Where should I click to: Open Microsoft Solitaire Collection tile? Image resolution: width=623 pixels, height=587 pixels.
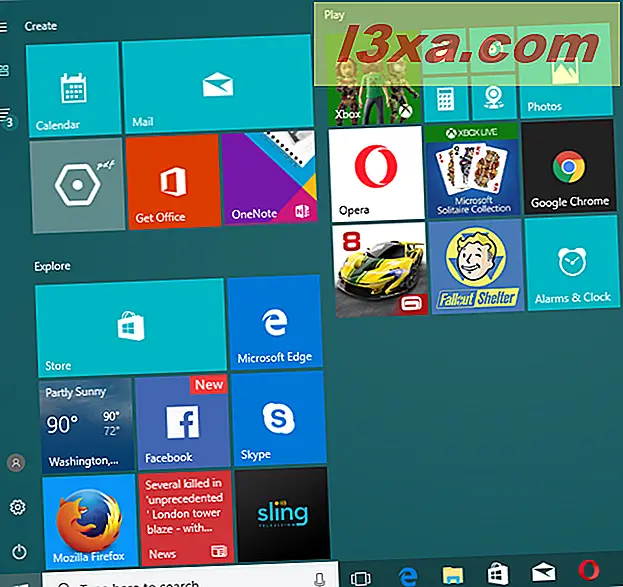point(472,170)
